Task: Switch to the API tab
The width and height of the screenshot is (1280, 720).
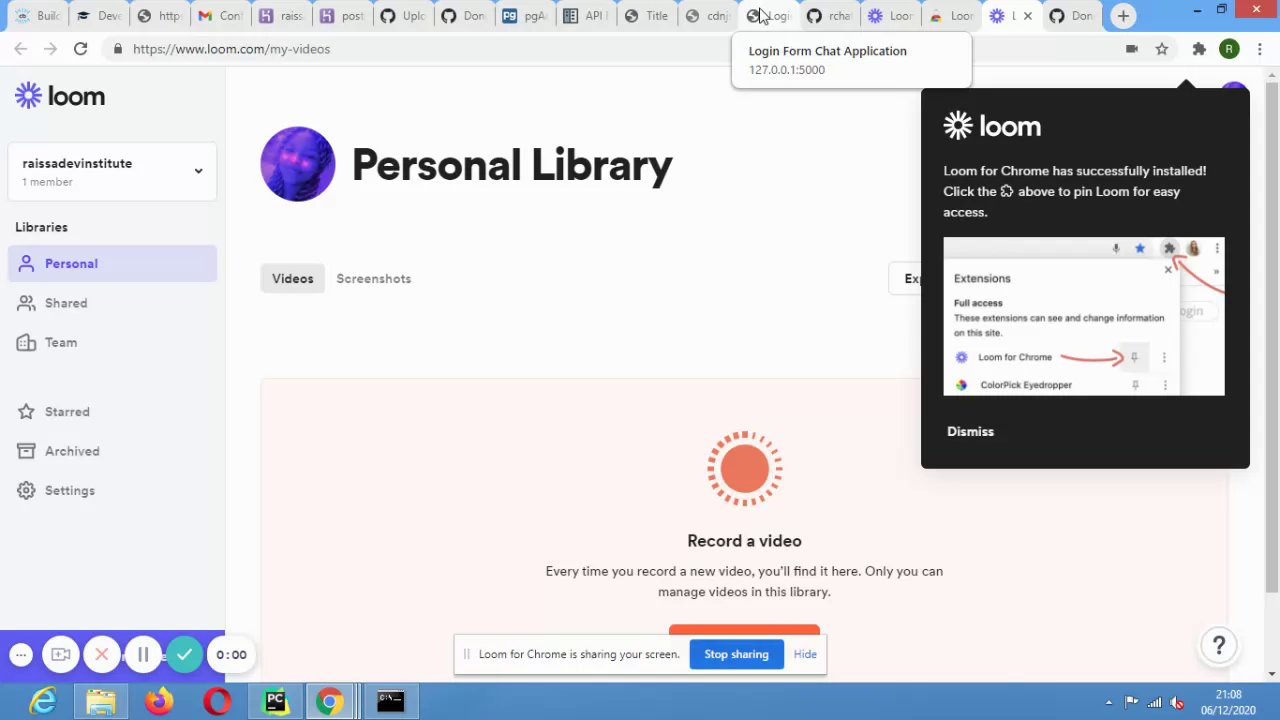Action: (x=585, y=15)
